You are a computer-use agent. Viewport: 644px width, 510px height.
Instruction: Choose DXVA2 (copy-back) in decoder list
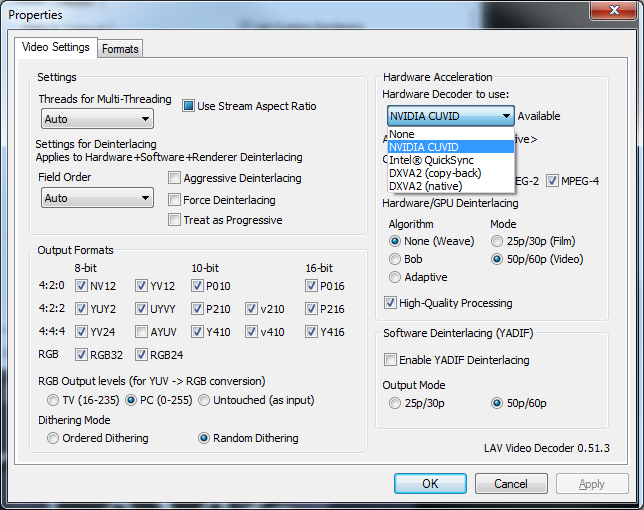pyautogui.click(x=451, y=173)
